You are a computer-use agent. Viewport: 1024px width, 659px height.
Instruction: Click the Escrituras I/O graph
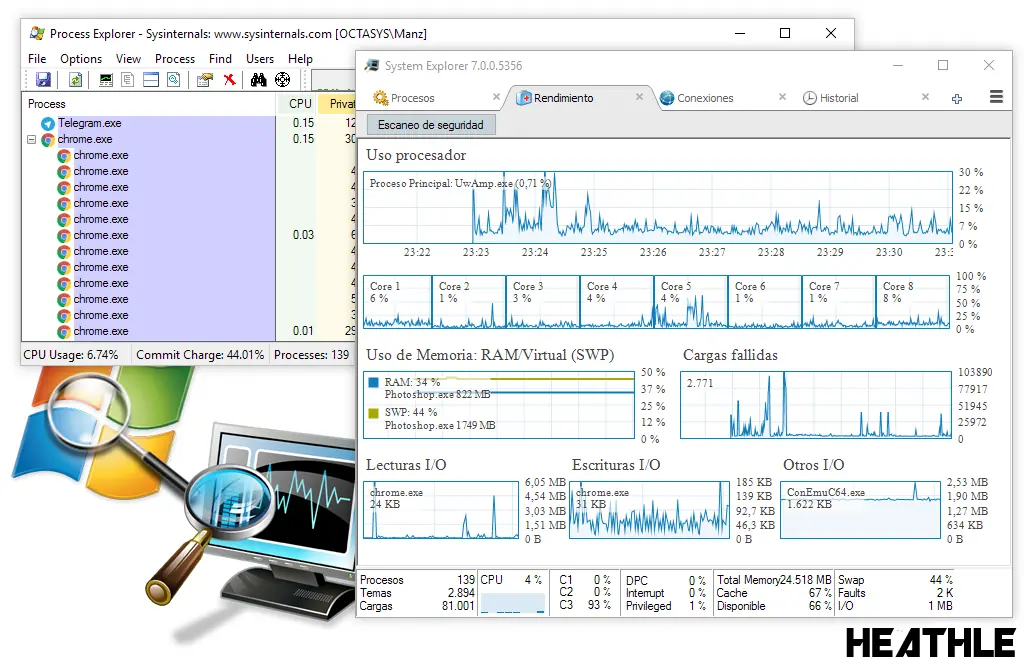(x=649, y=510)
